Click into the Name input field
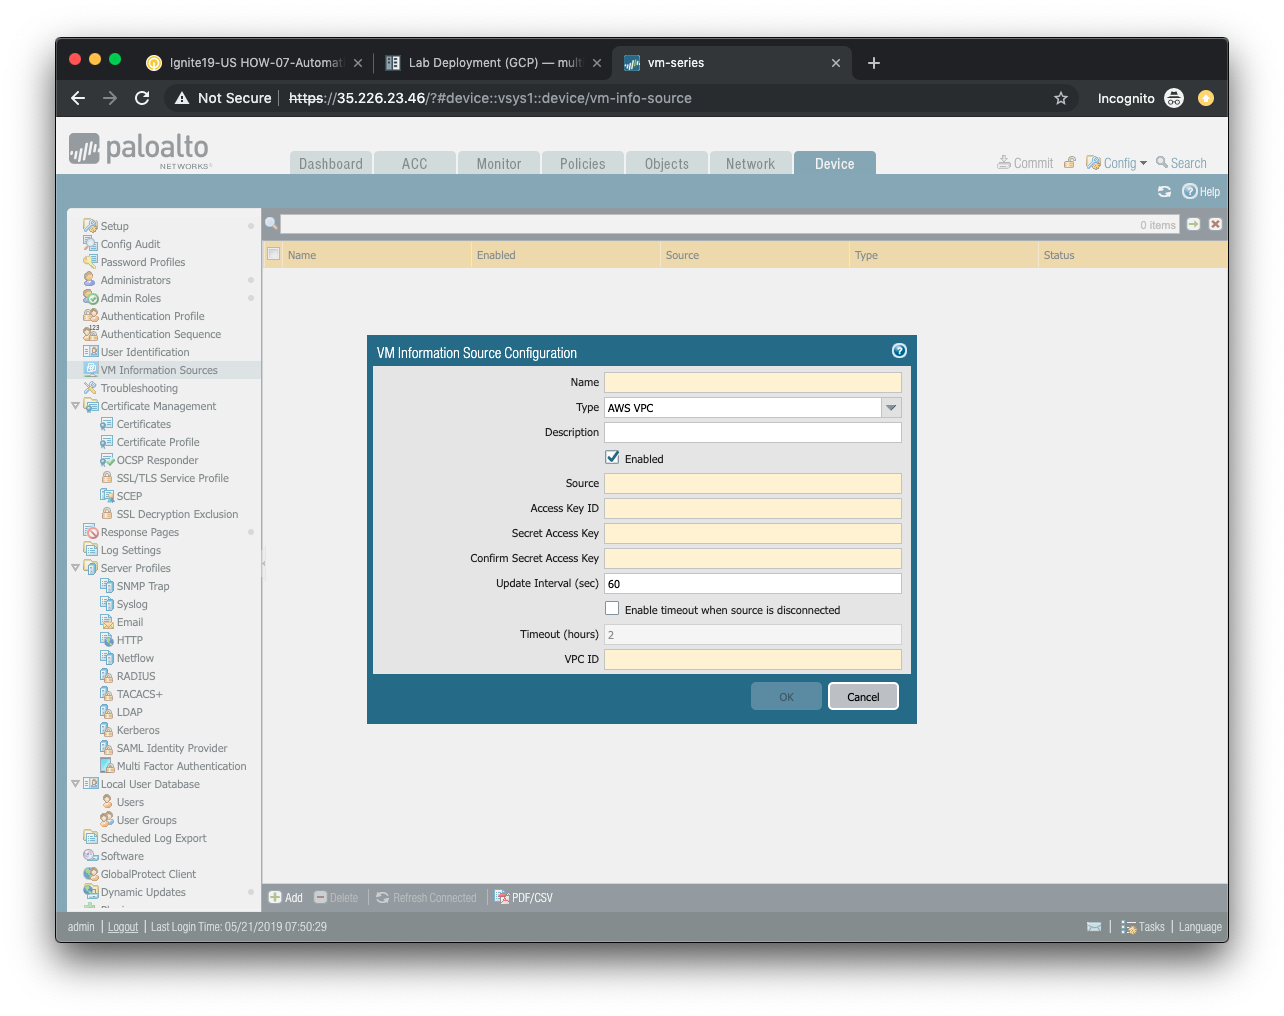The width and height of the screenshot is (1284, 1016). (x=753, y=382)
